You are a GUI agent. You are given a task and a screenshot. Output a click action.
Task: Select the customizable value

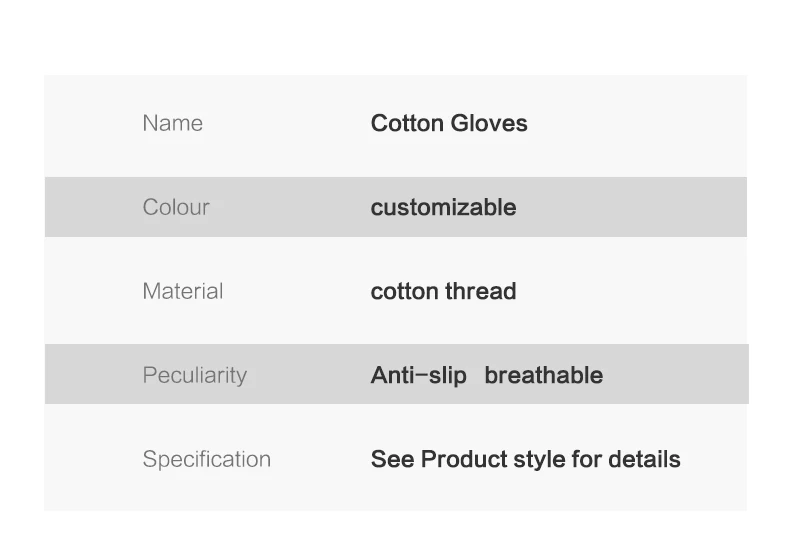pos(443,207)
